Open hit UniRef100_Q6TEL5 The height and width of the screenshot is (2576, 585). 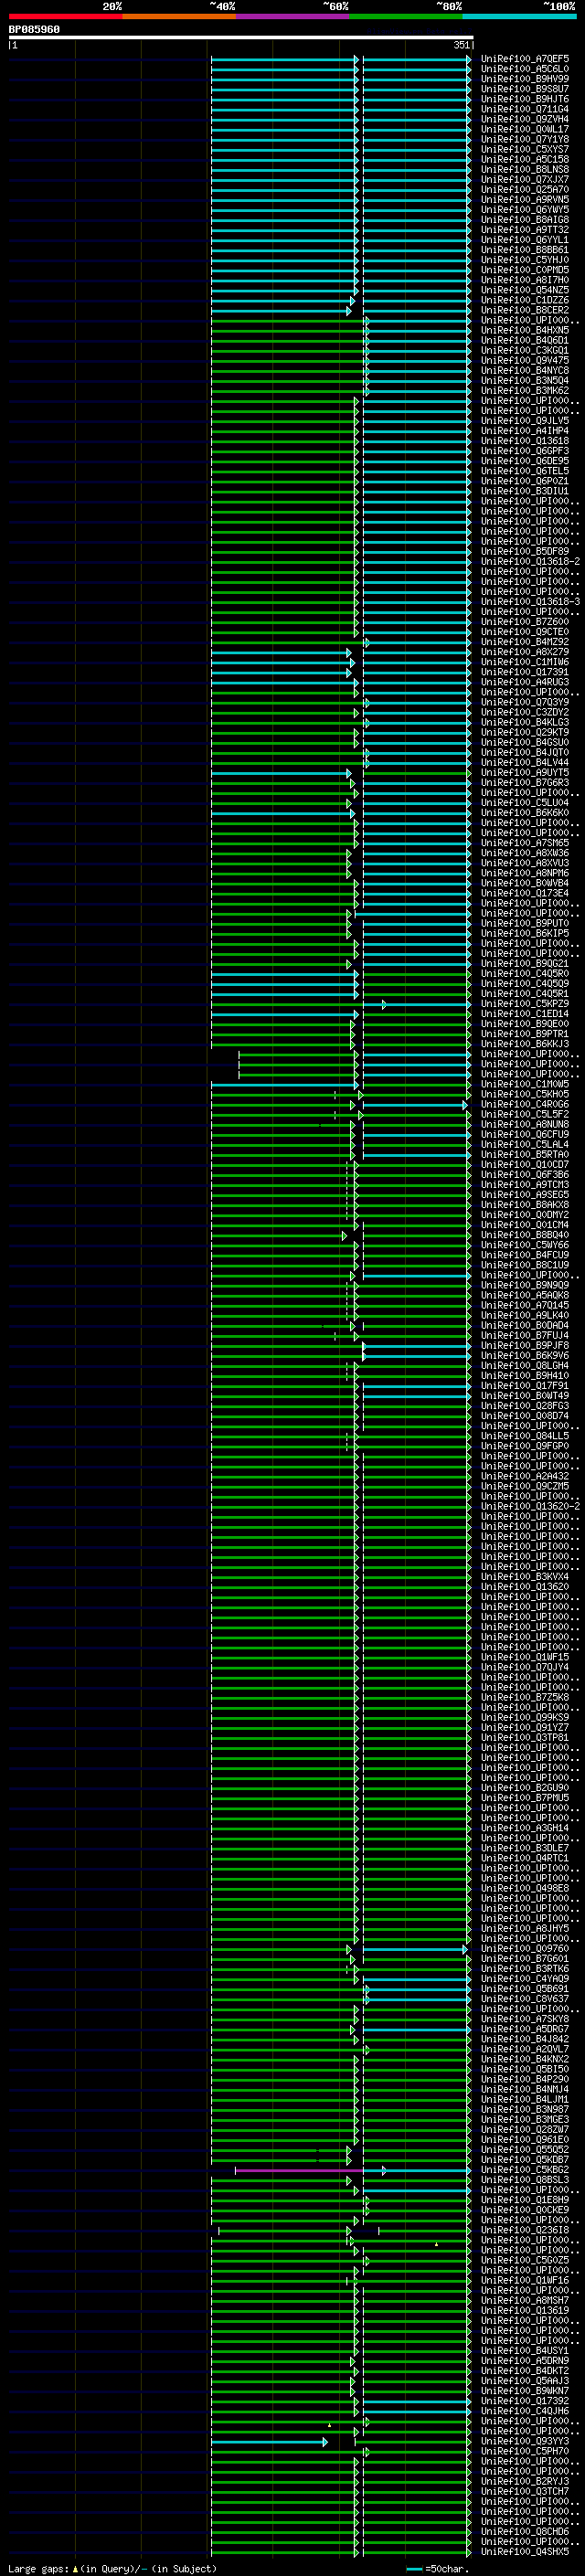click(x=525, y=471)
